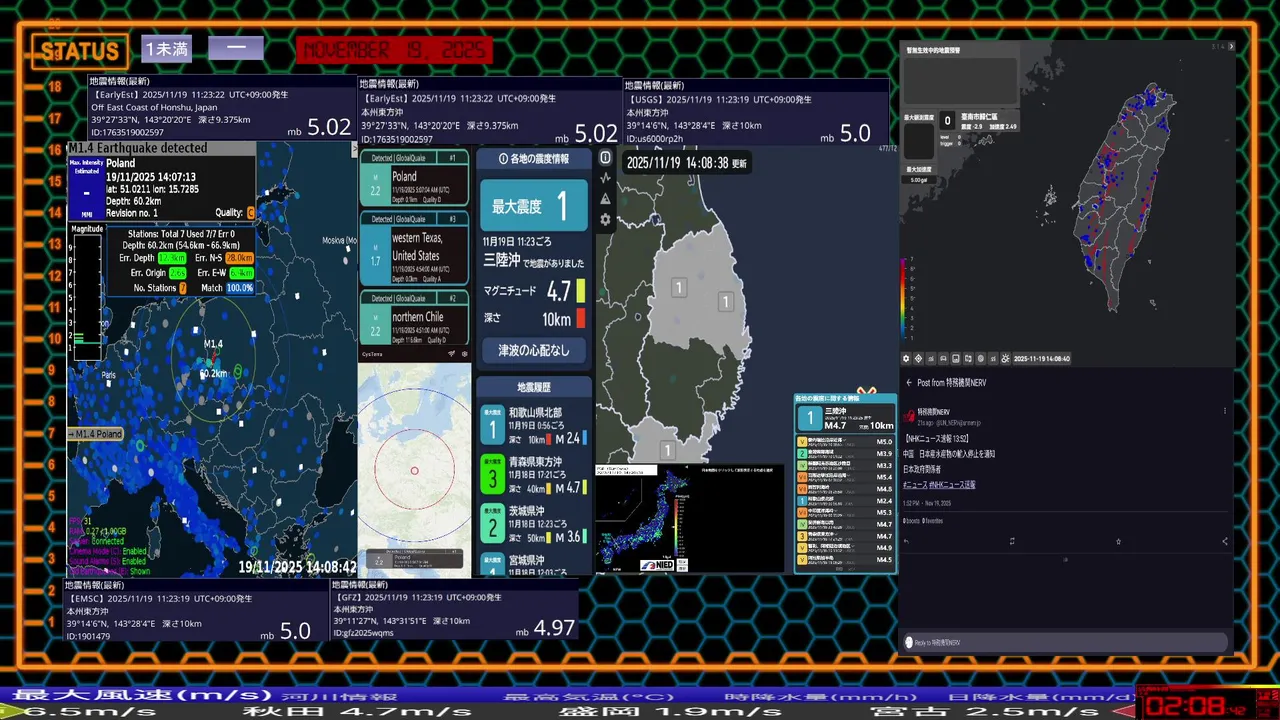Open gear settings icon in quake map sidebar
This screenshot has height=720, width=1280.
[x=605, y=219]
